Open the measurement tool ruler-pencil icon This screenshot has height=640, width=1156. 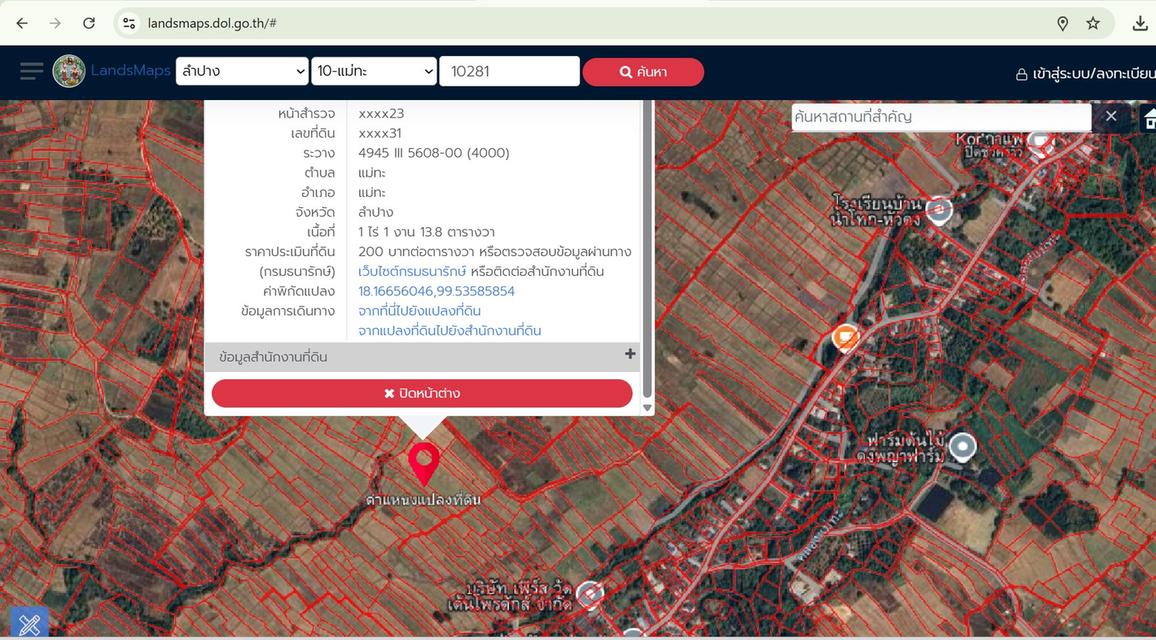point(29,624)
